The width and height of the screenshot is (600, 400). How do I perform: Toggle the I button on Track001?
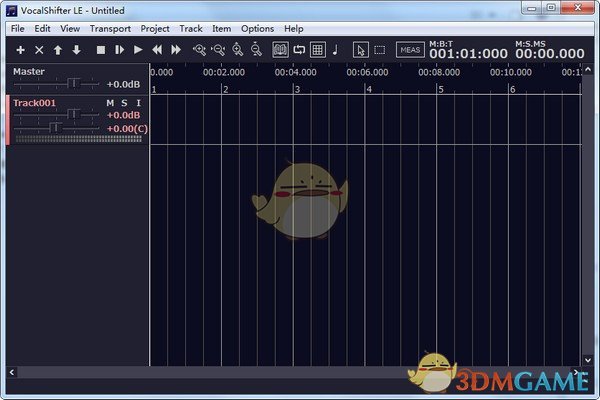[139, 103]
